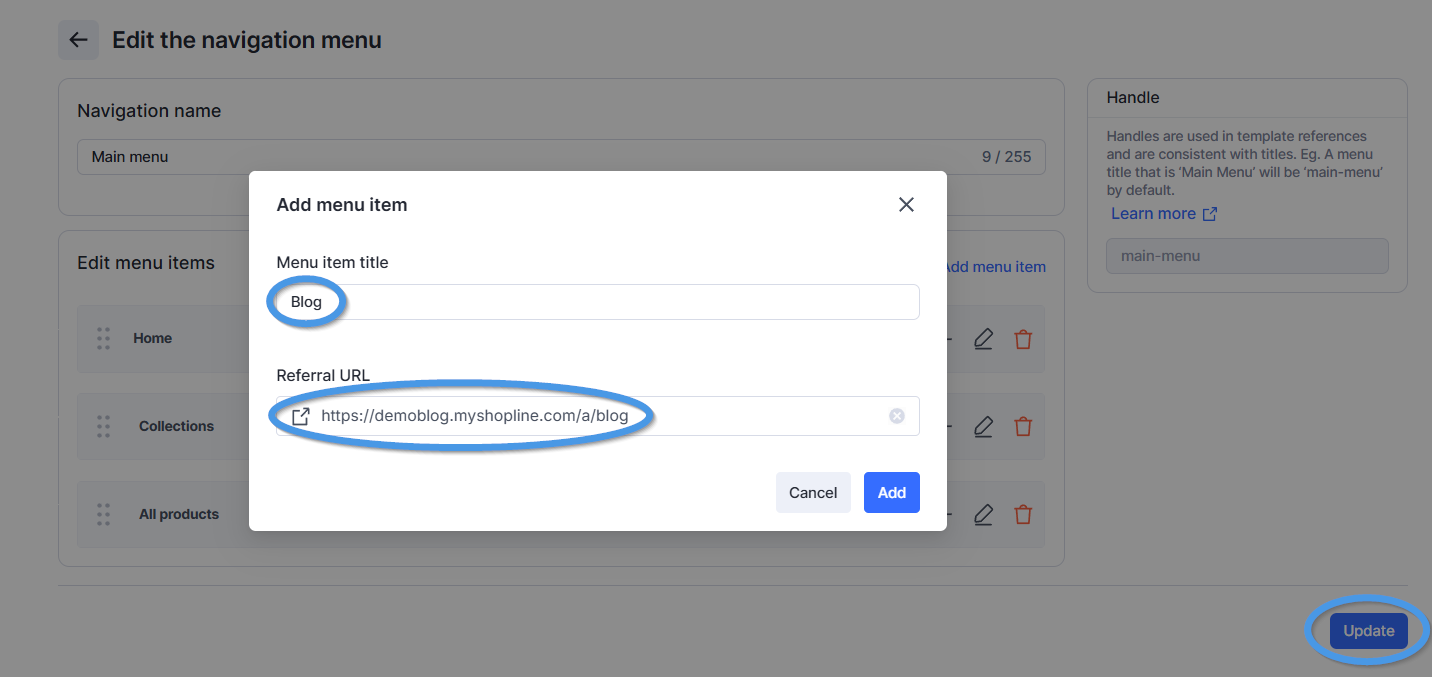
Task: Close the Add menu item dialog
Action: pyautogui.click(x=906, y=204)
